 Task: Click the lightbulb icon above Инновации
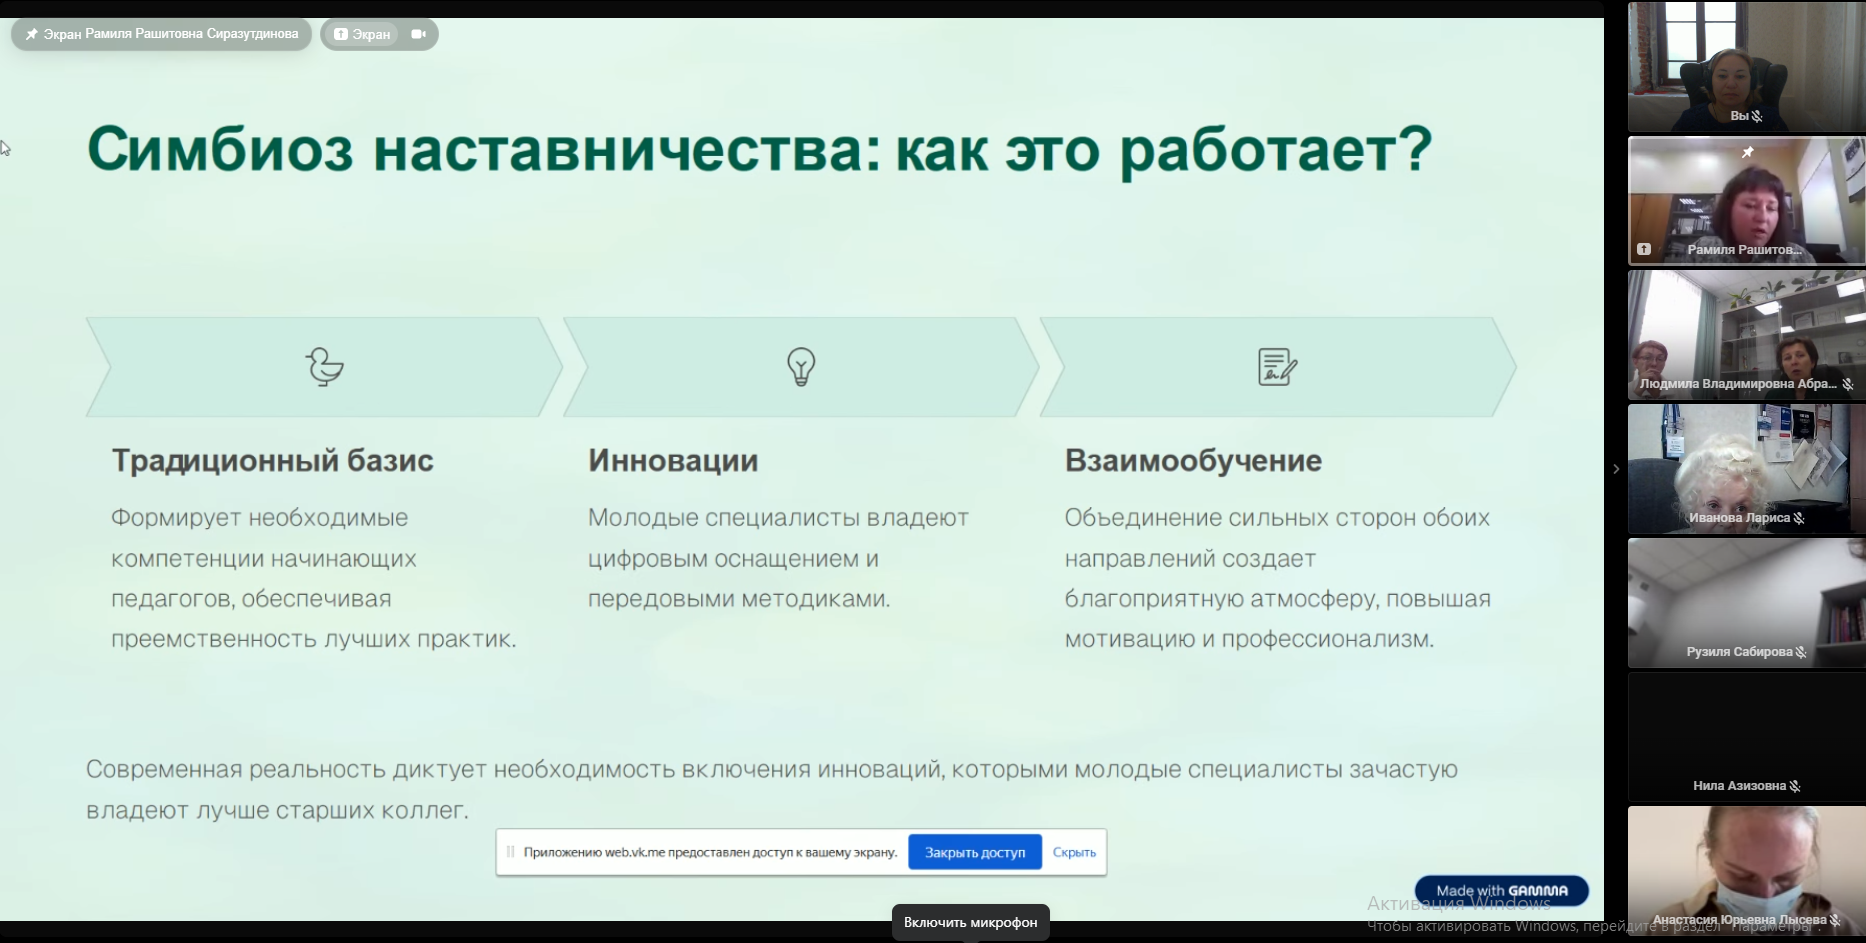tap(801, 367)
